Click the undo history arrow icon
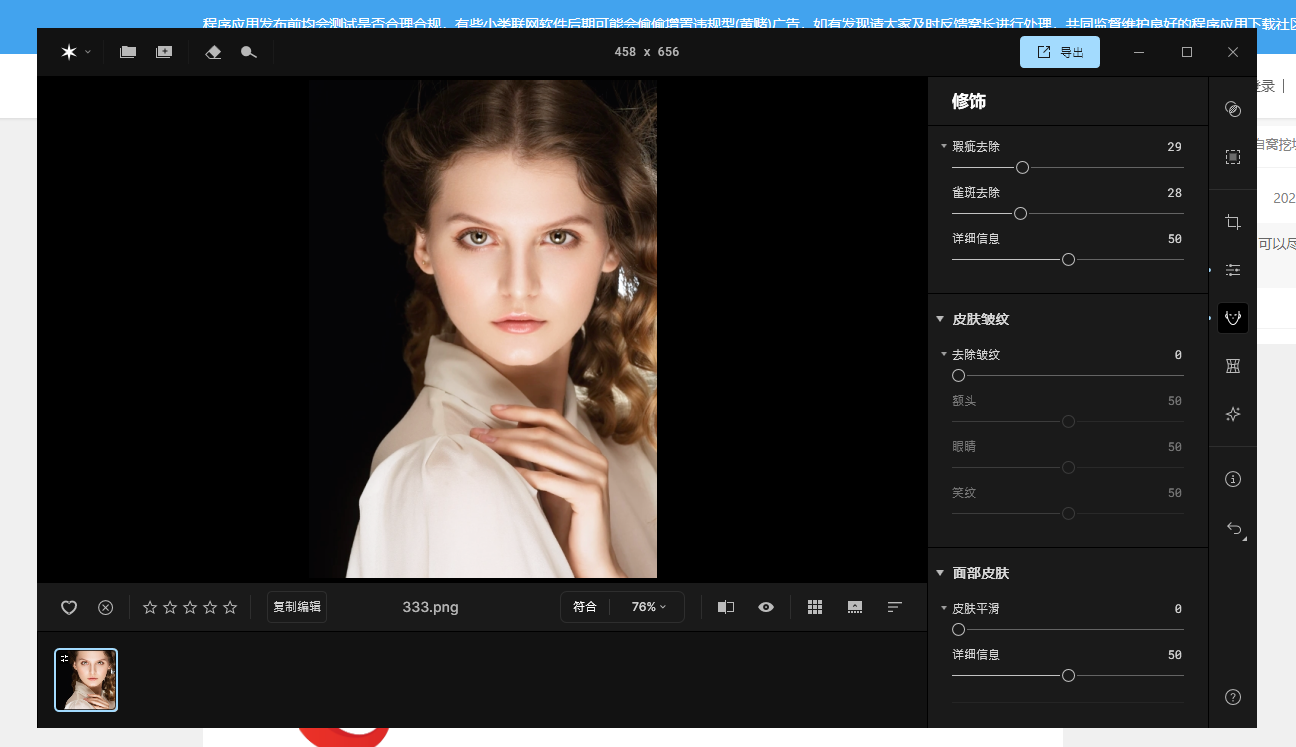This screenshot has width=1296, height=747. tap(1234, 528)
